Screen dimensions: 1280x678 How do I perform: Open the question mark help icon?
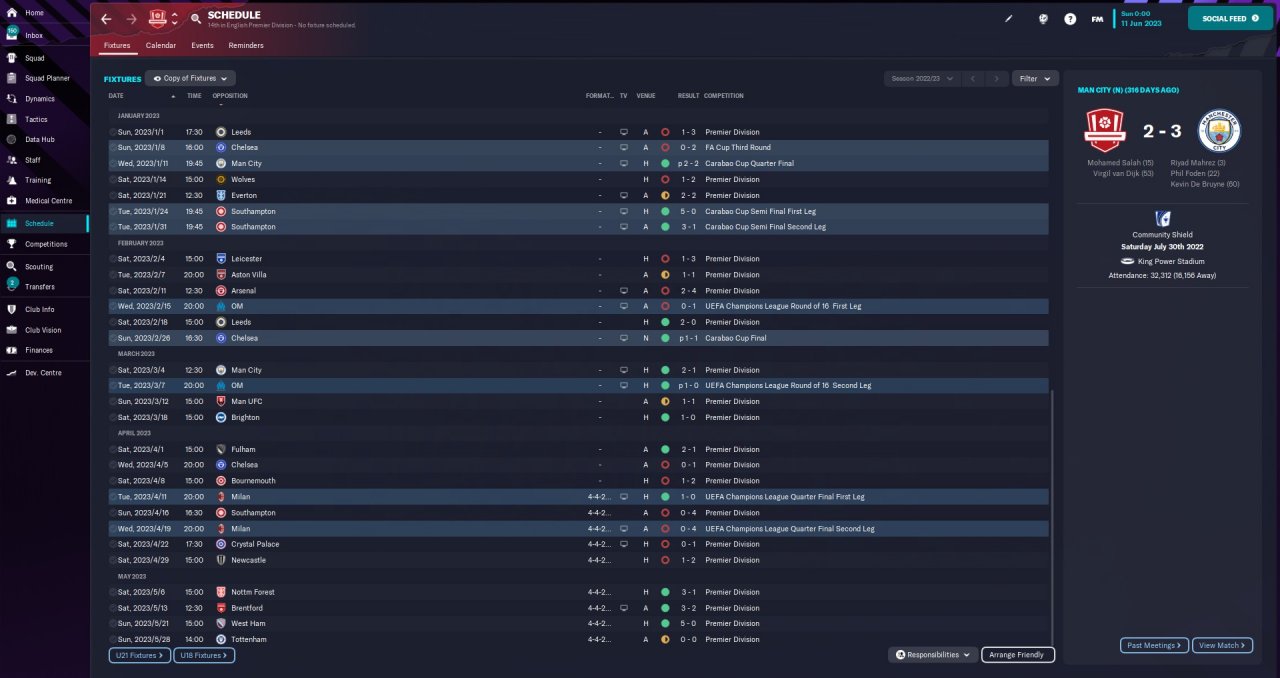(1070, 18)
